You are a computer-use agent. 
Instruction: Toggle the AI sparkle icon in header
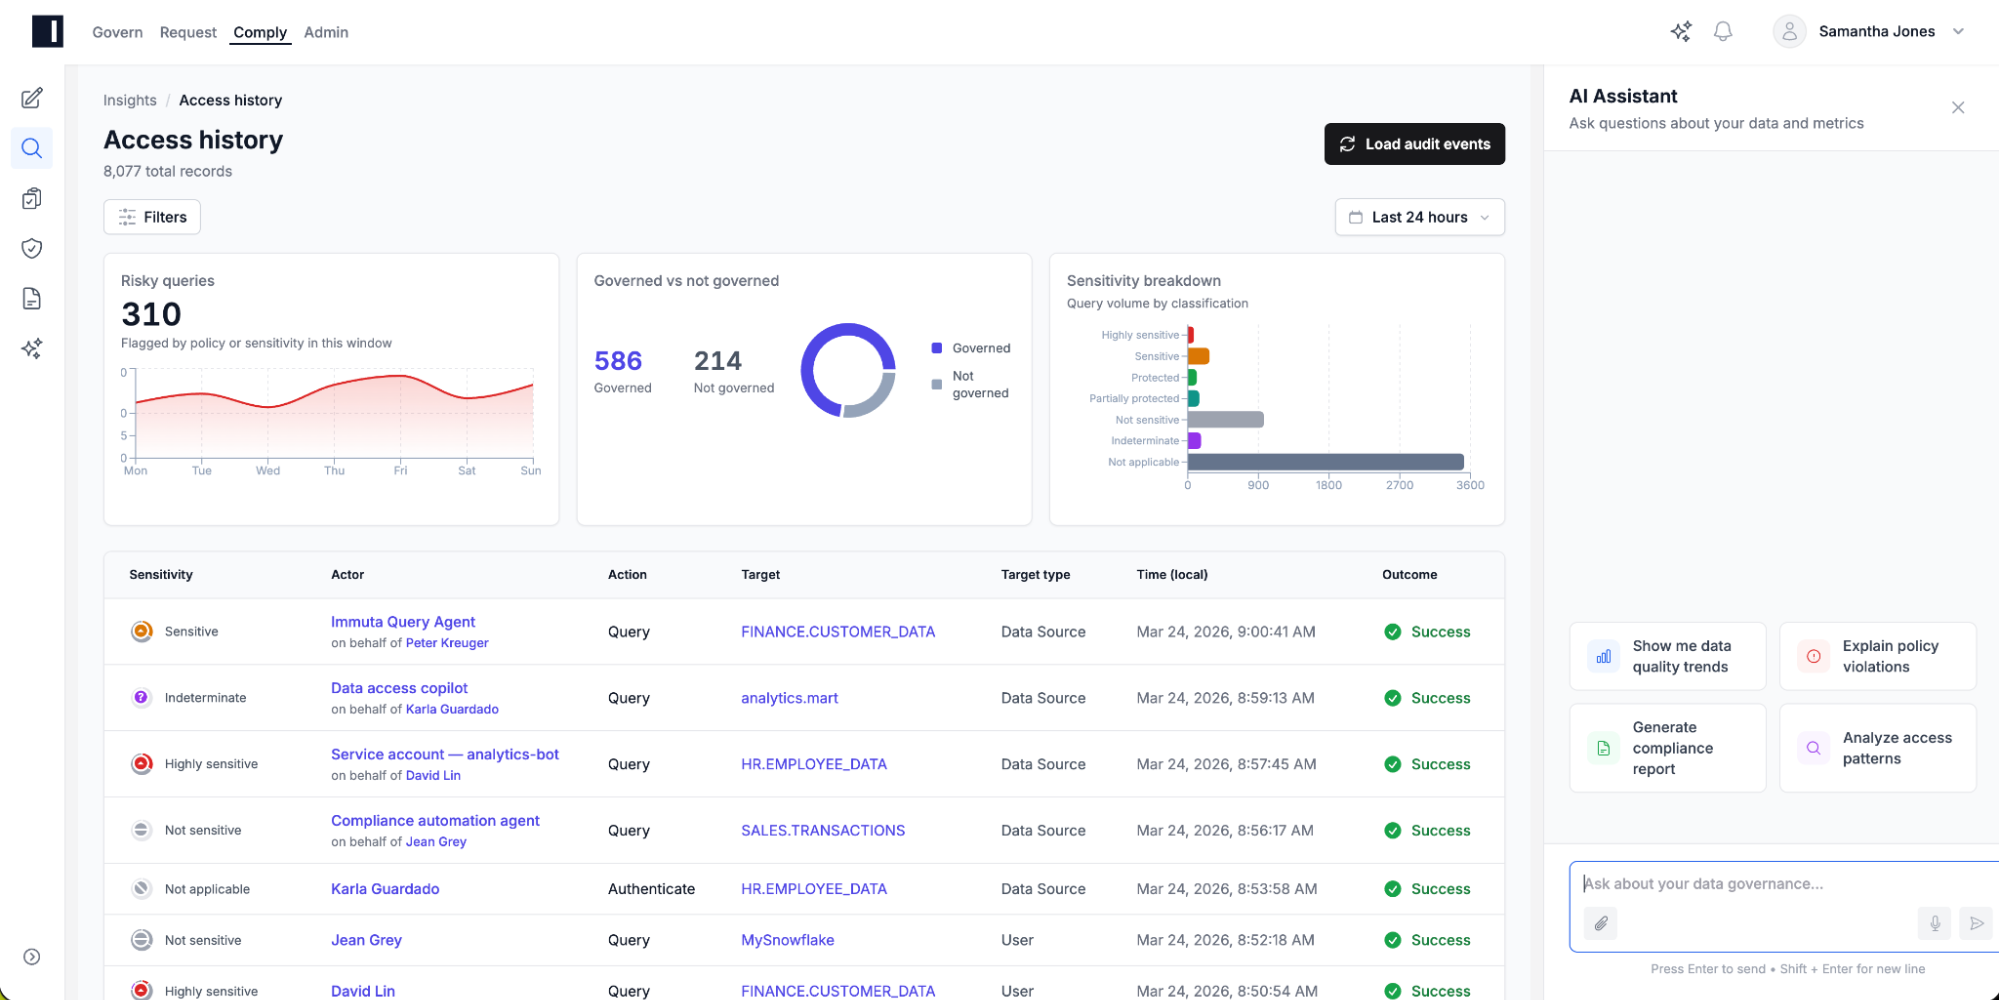(1680, 32)
